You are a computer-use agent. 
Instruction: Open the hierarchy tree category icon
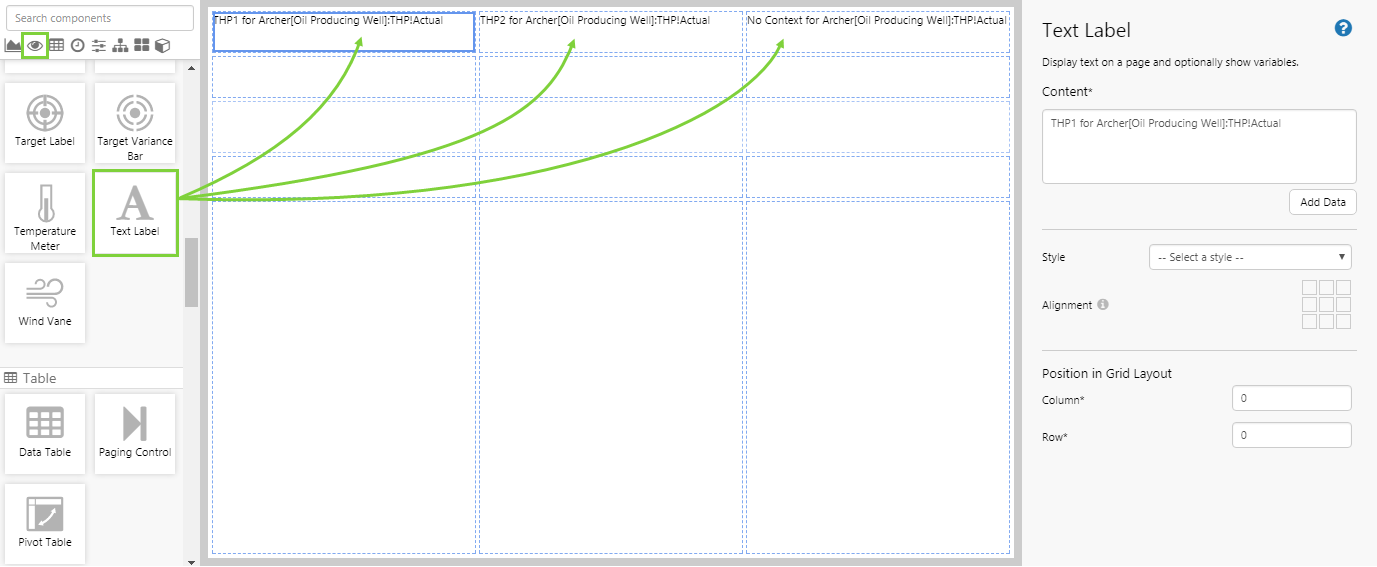click(120, 45)
